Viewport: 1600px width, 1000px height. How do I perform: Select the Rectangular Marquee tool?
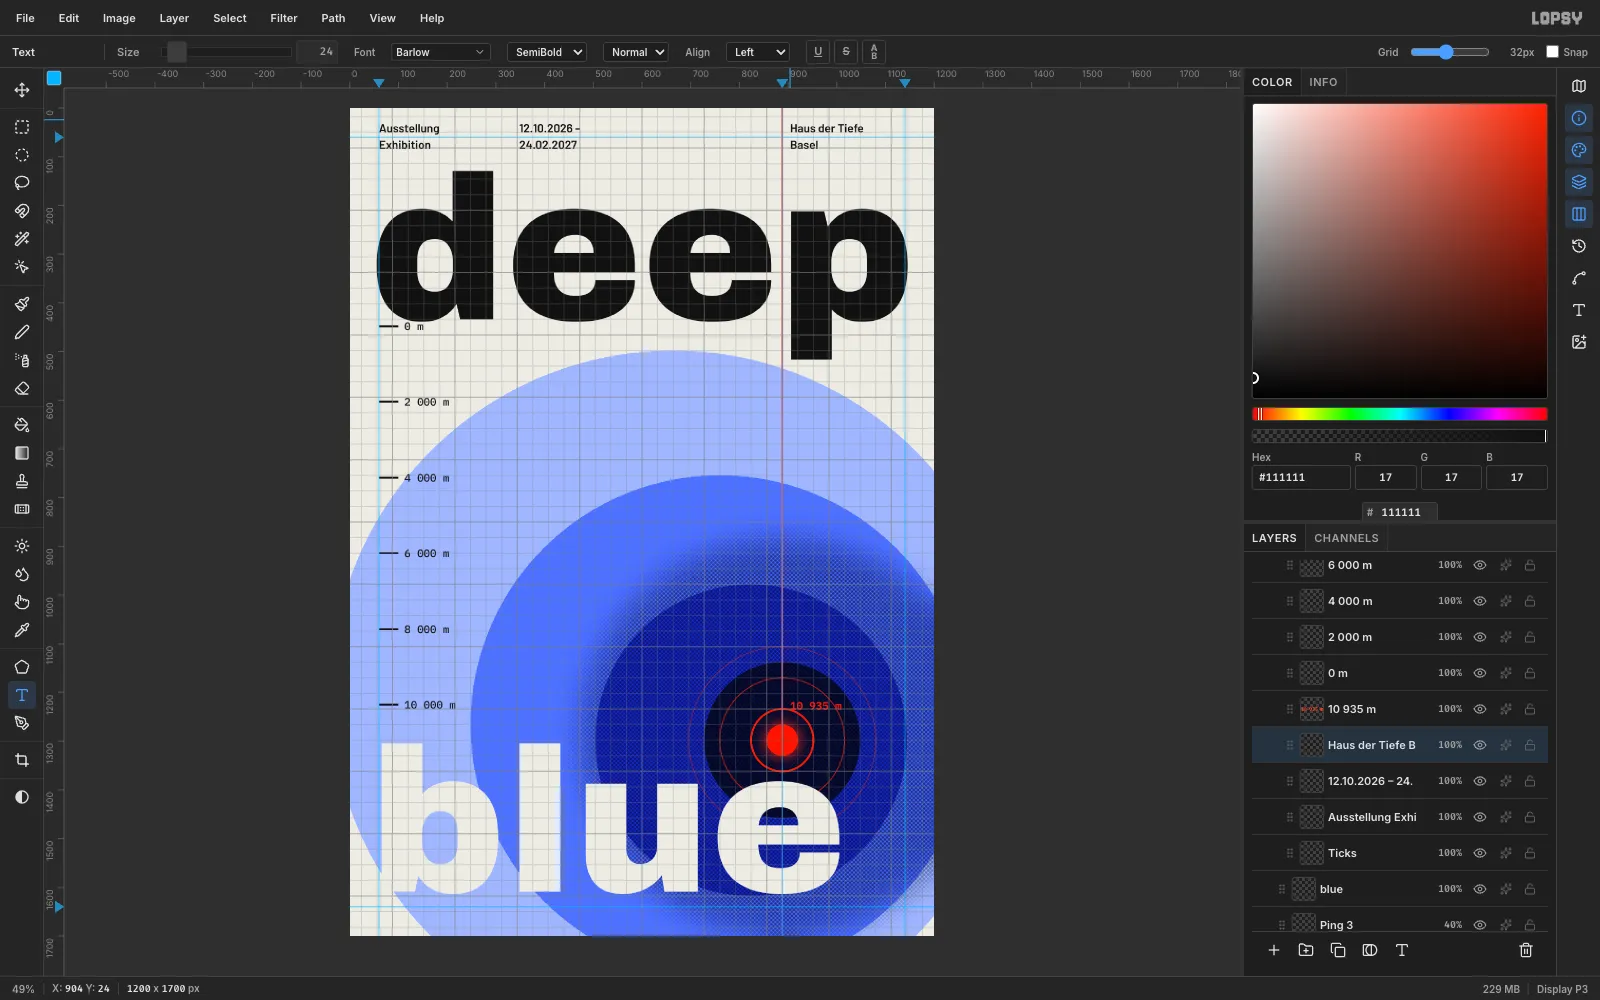tap(22, 127)
